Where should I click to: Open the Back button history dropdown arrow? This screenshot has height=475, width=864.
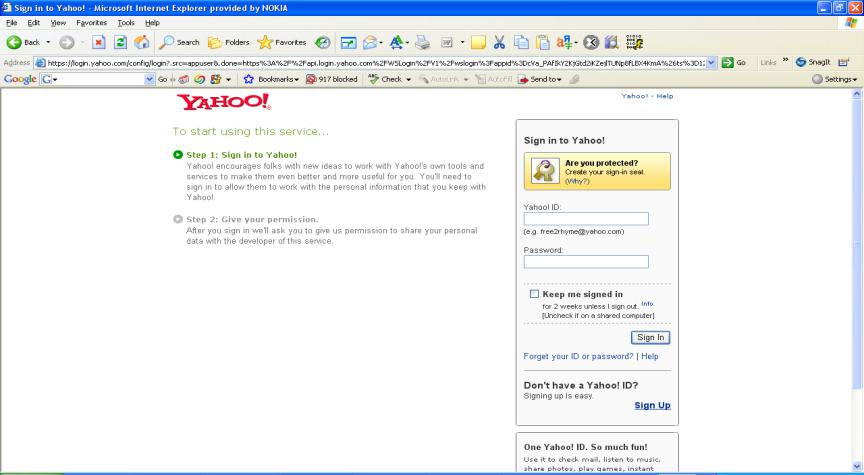(x=48, y=42)
